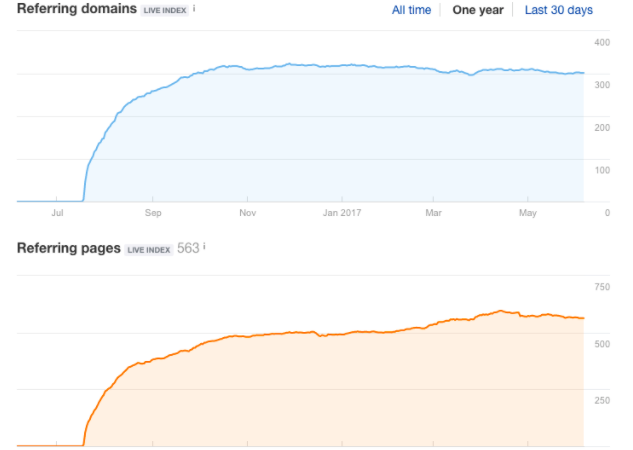Click Live Index badge for Referring domains
The image size is (633, 450).
(x=165, y=10)
